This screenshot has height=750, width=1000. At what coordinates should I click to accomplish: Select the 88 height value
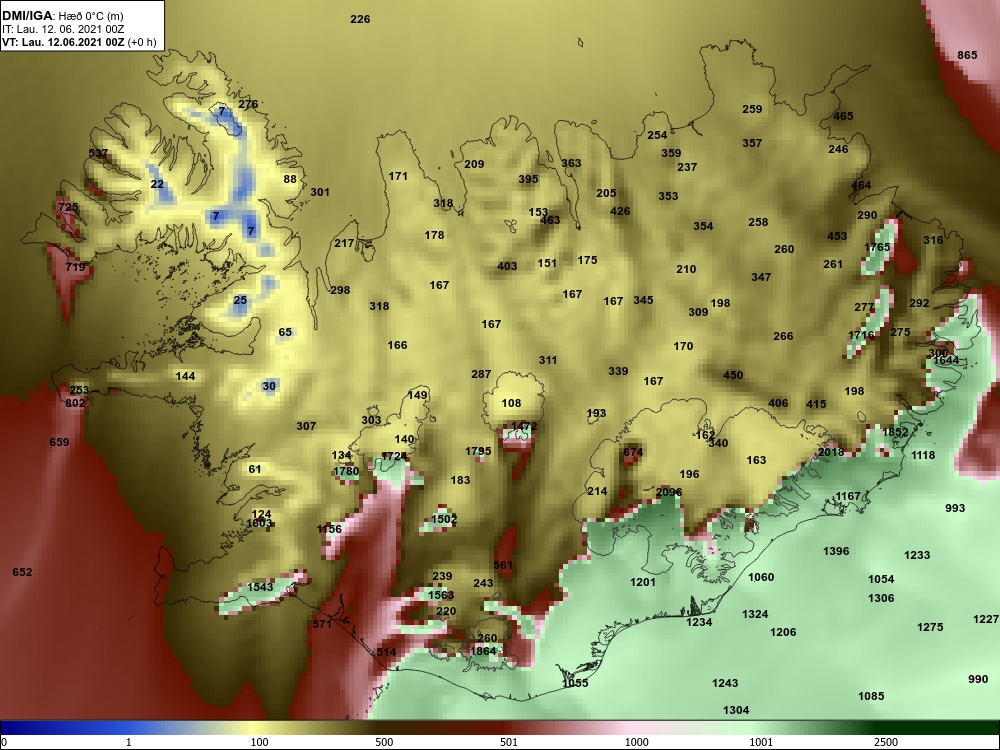[290, 179]
